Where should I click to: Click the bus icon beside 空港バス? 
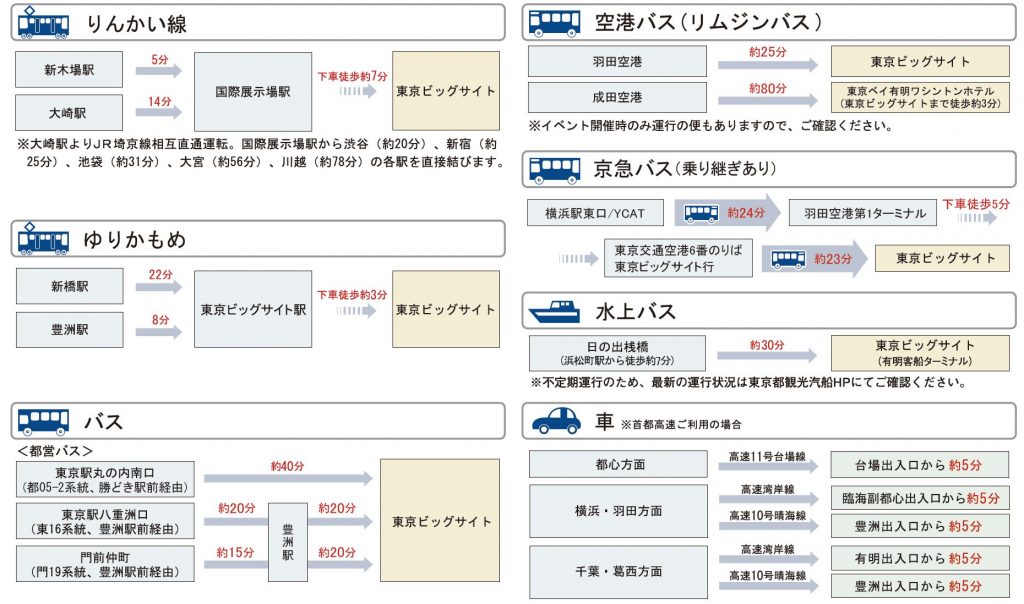(554, 22)
